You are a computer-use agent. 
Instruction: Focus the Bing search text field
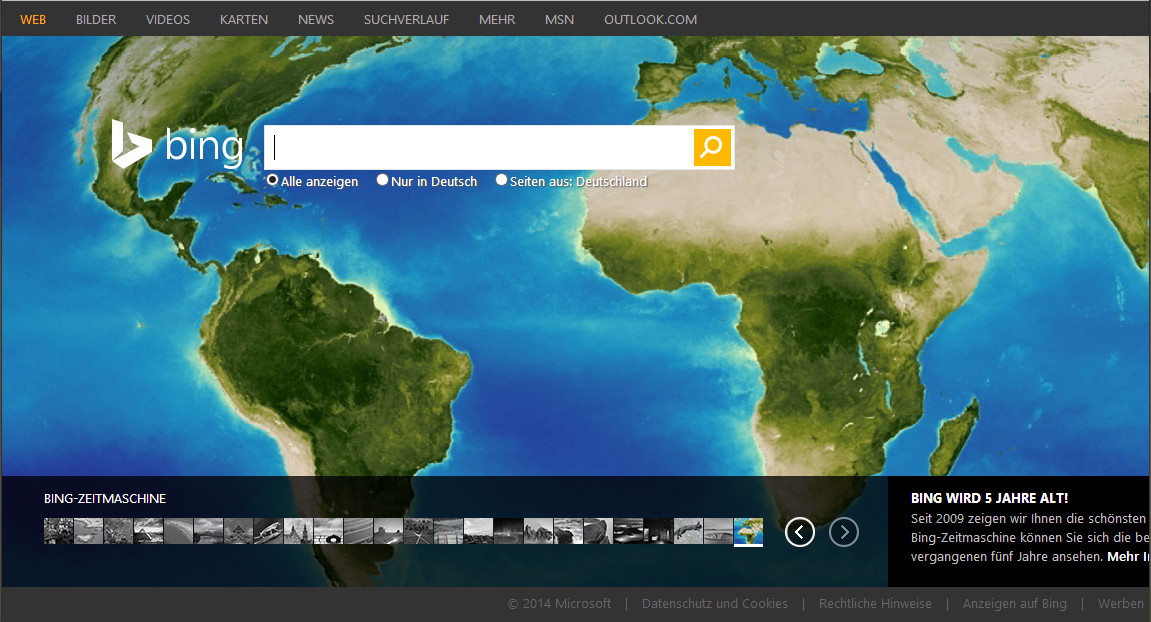pyautogui.click(x=479, y=148)
